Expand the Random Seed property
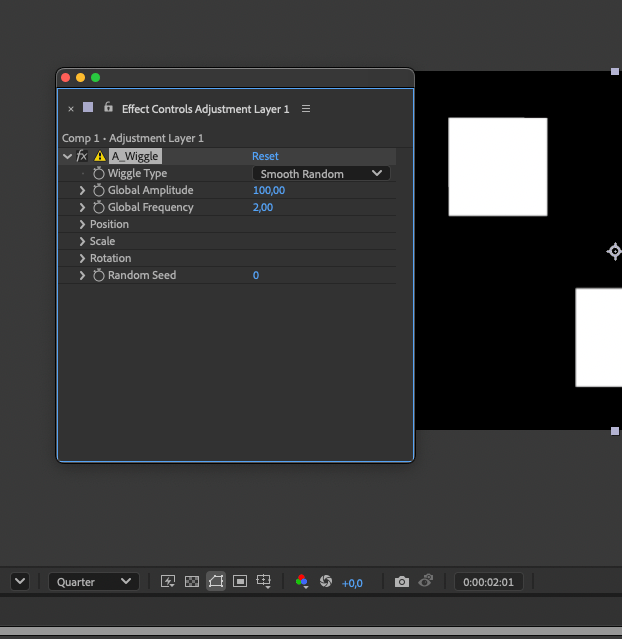This screenshot has width=622, height=639. click(82, 275)
